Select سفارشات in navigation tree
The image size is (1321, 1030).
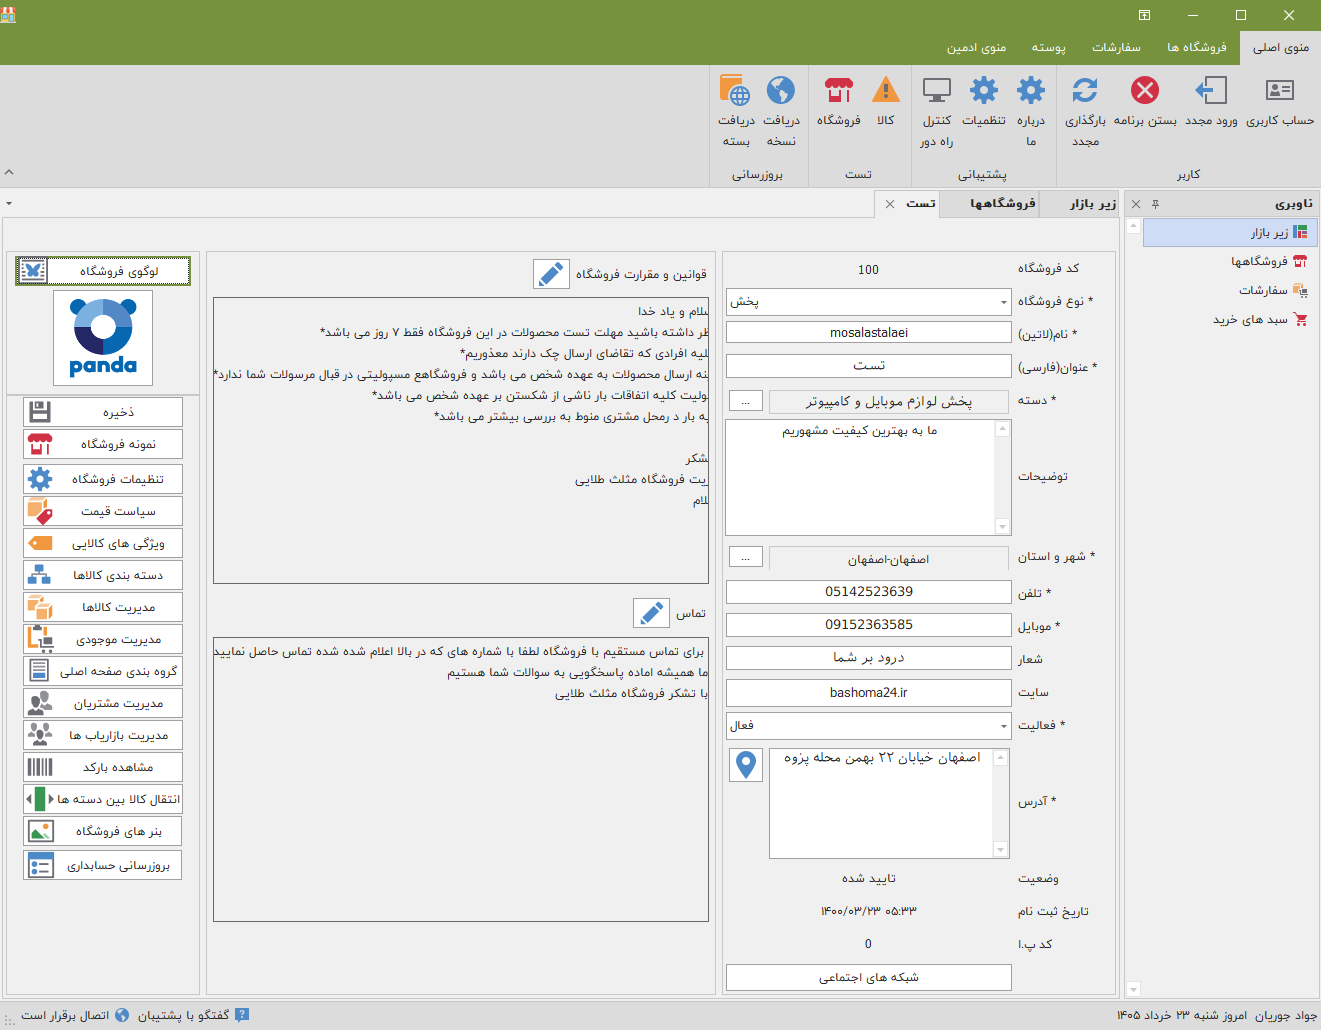pos(1231,290)
